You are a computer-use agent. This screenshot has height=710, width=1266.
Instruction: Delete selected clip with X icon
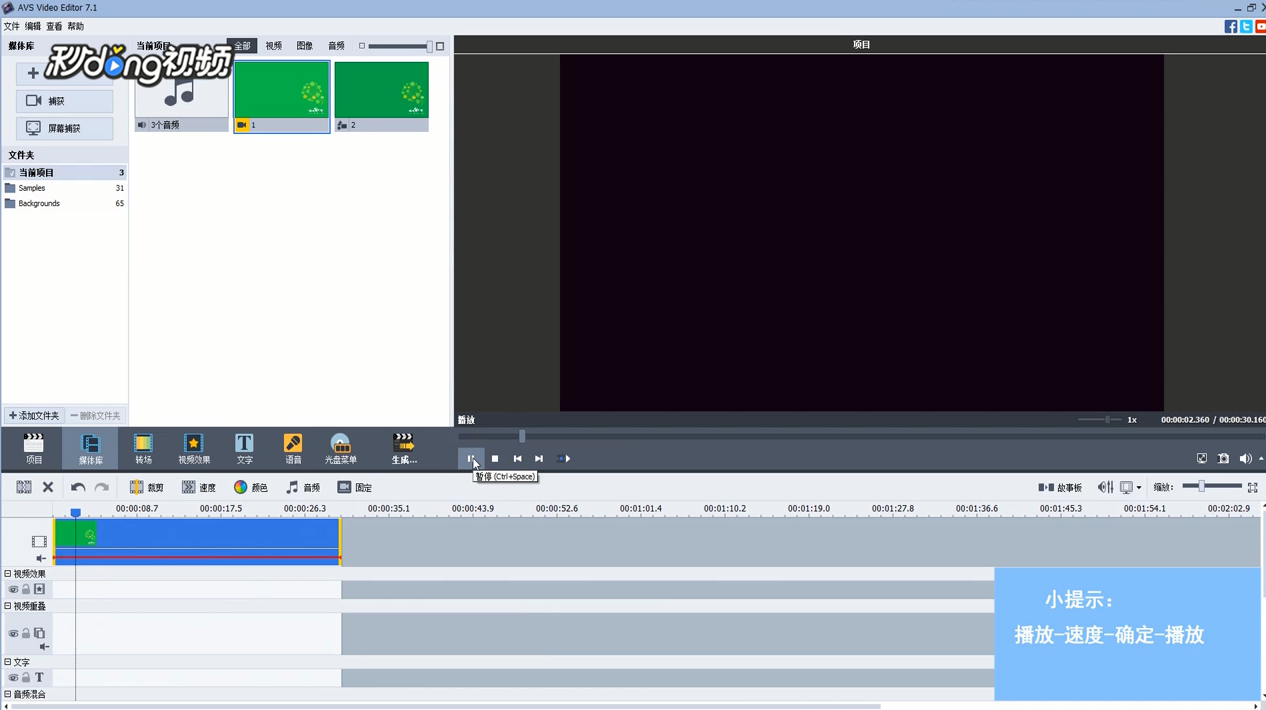tap(48, 487)
